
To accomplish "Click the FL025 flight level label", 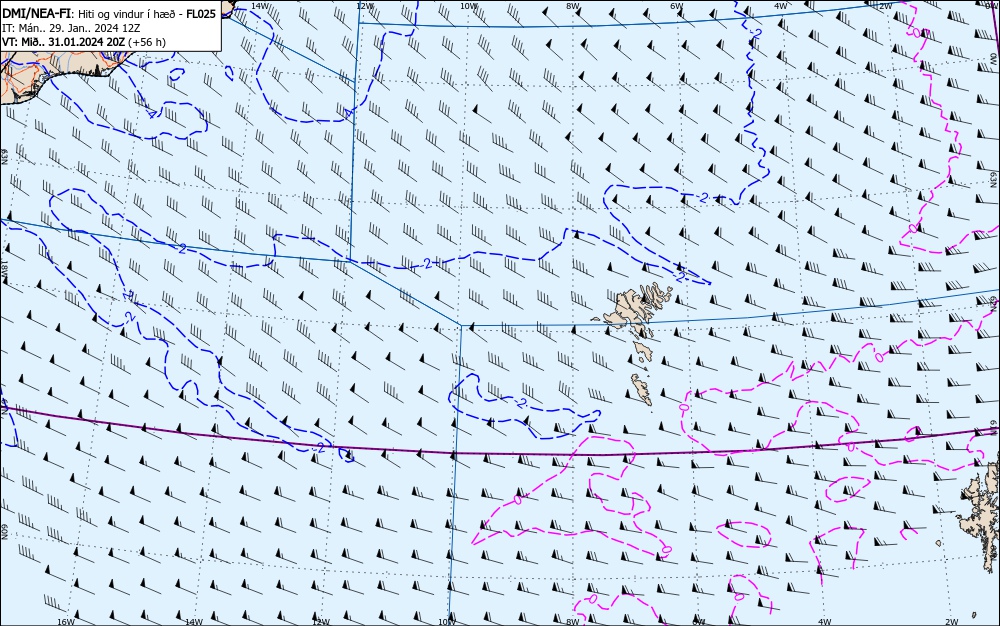I will pos(201,14).
